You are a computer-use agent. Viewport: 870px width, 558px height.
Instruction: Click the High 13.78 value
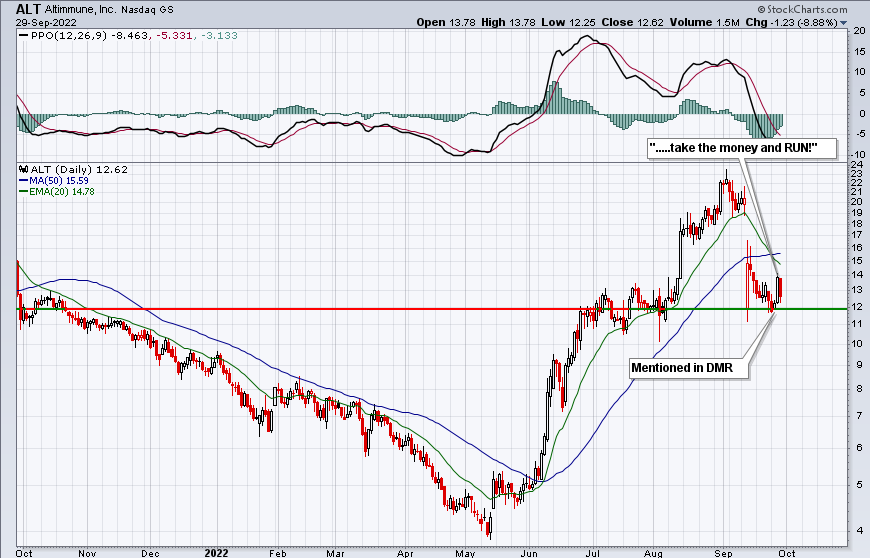(508, 22)
